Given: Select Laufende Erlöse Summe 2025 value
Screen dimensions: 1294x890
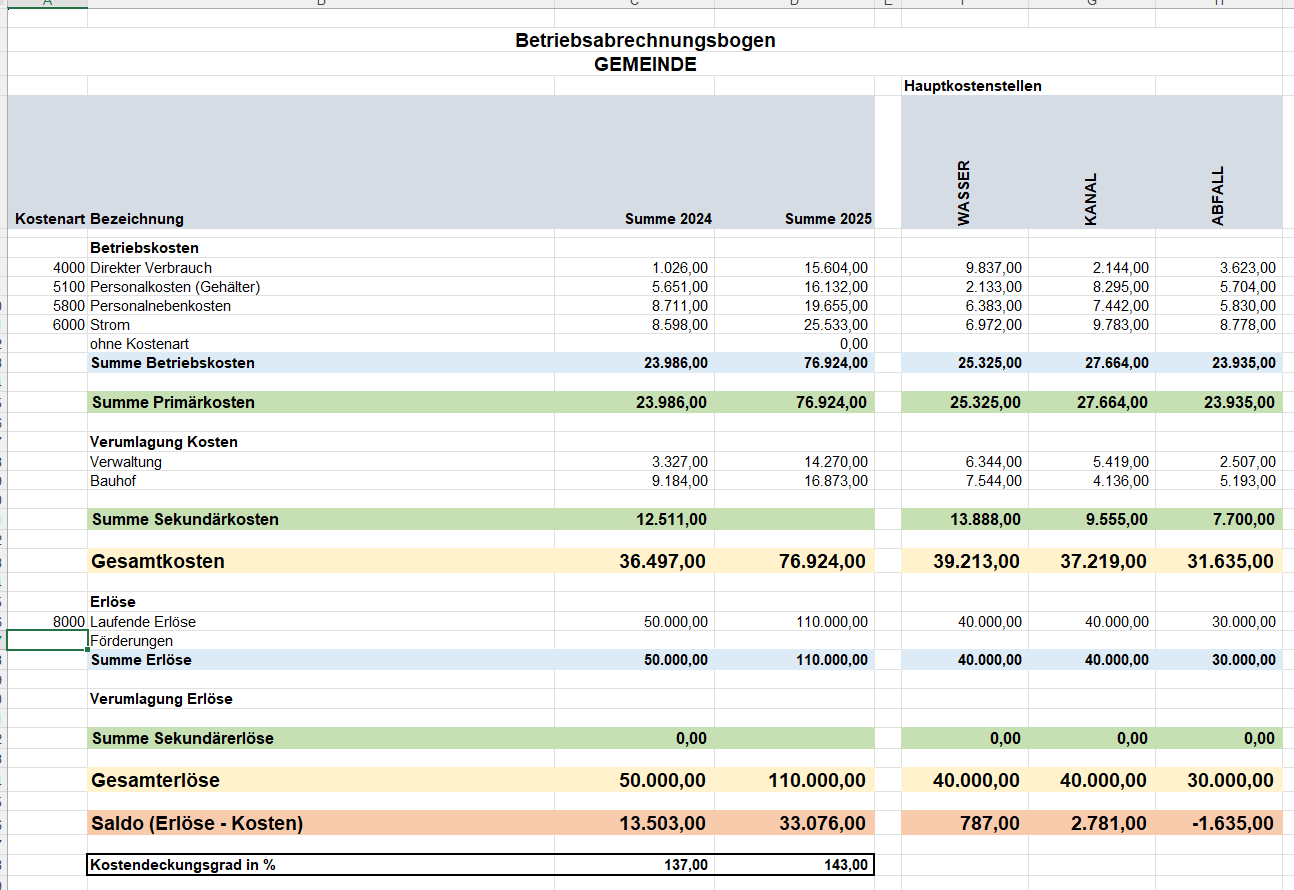Looking at the screenshot, I should click(831, 622).
